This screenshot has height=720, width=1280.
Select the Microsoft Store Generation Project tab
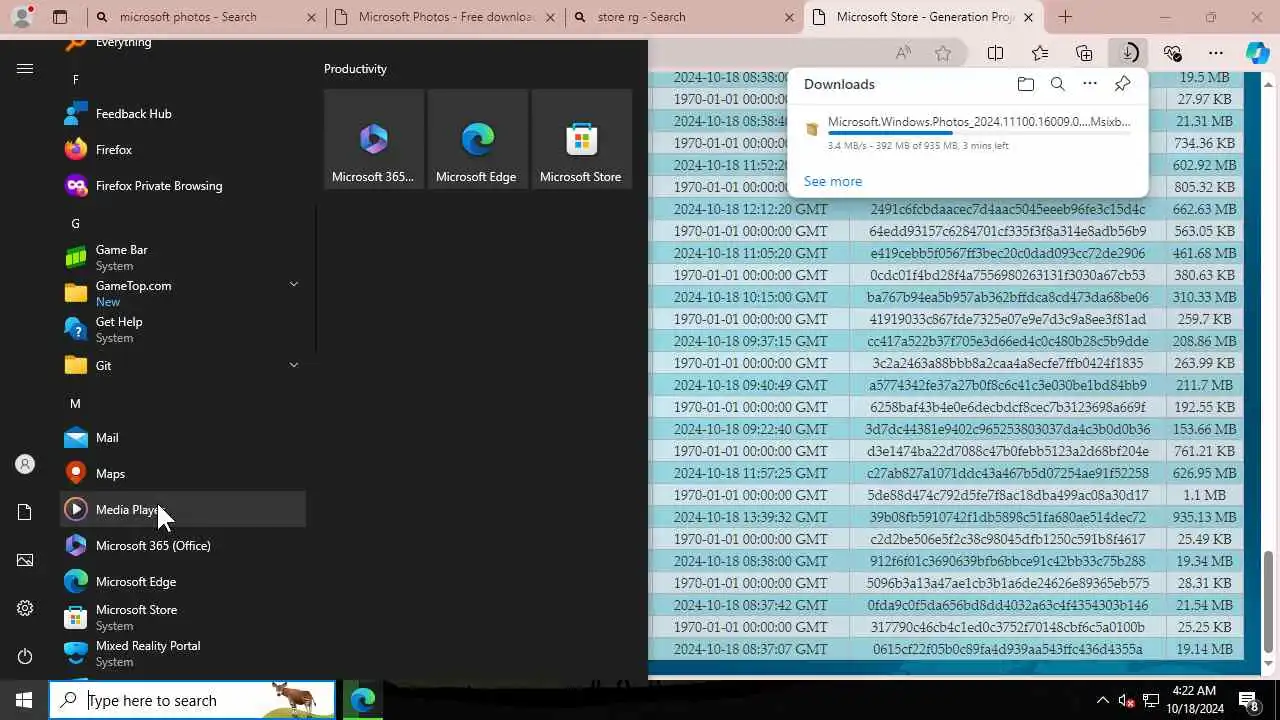click(924, 17)
